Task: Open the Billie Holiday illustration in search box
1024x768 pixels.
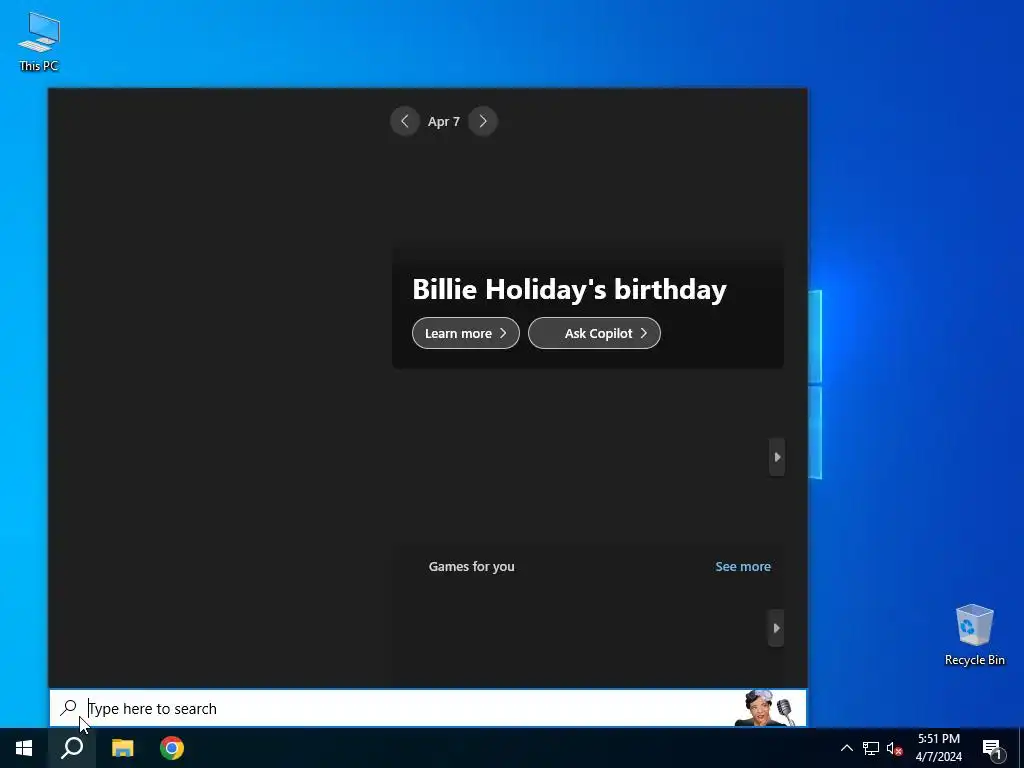Action: point(765,708)
